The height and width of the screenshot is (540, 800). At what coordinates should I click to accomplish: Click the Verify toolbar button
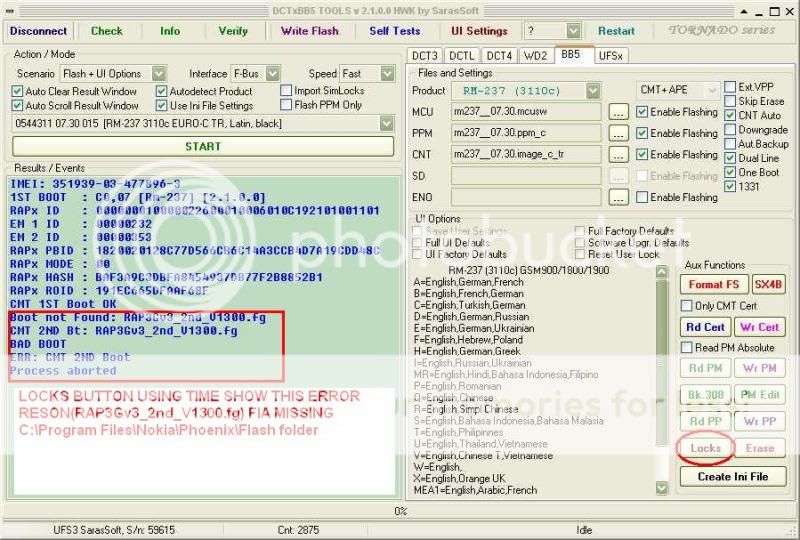233,31
